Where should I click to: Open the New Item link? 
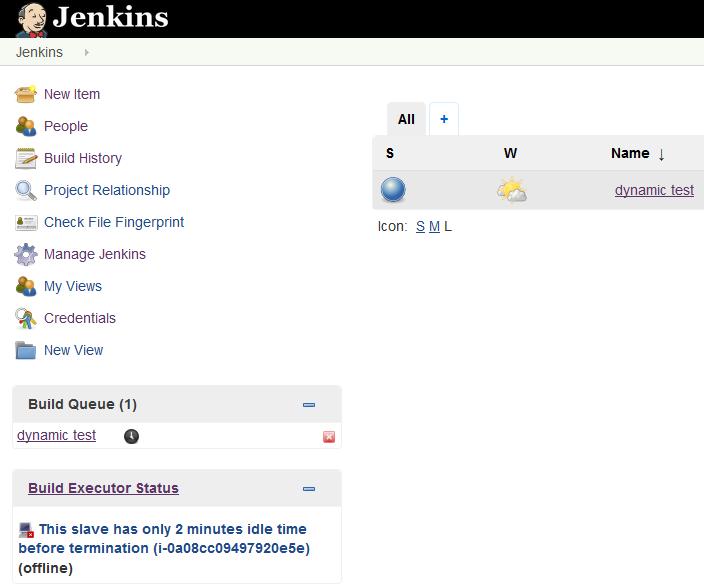point(72,94)
